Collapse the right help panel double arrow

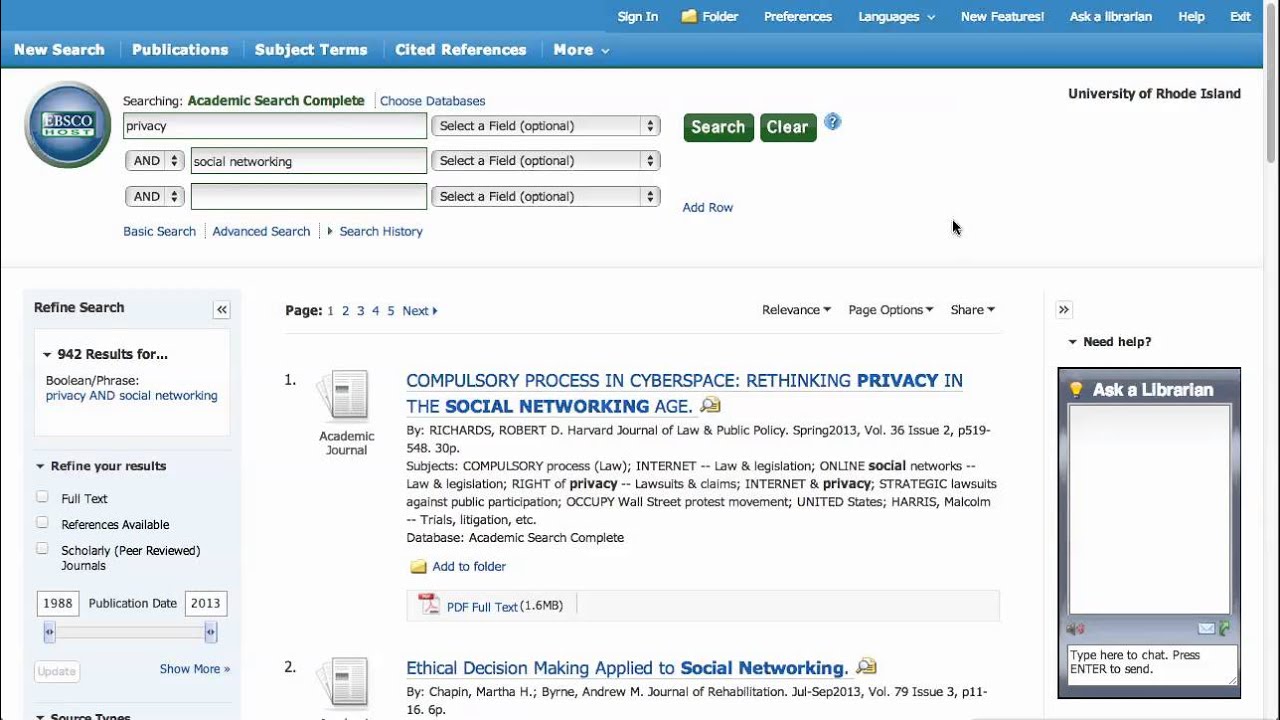pos(1064,310)
